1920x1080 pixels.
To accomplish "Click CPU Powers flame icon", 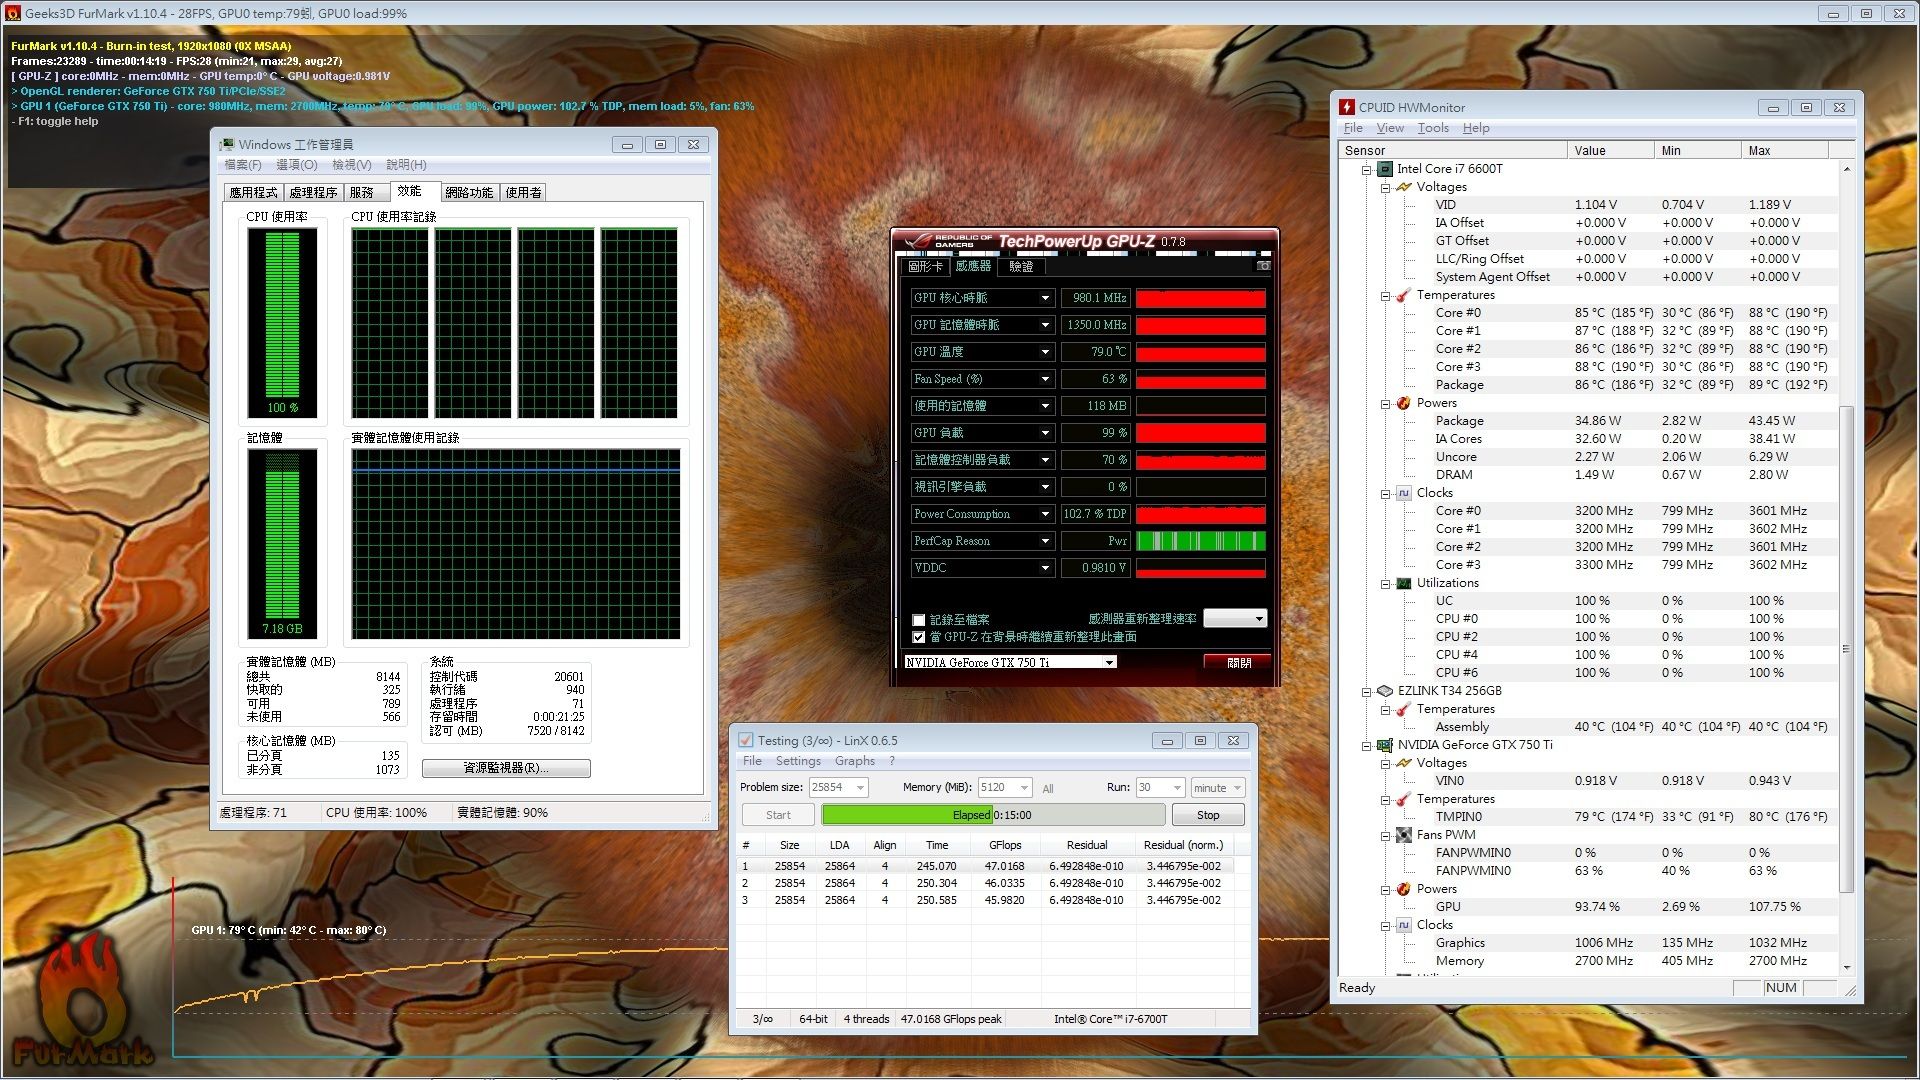I will point(1404,403).
